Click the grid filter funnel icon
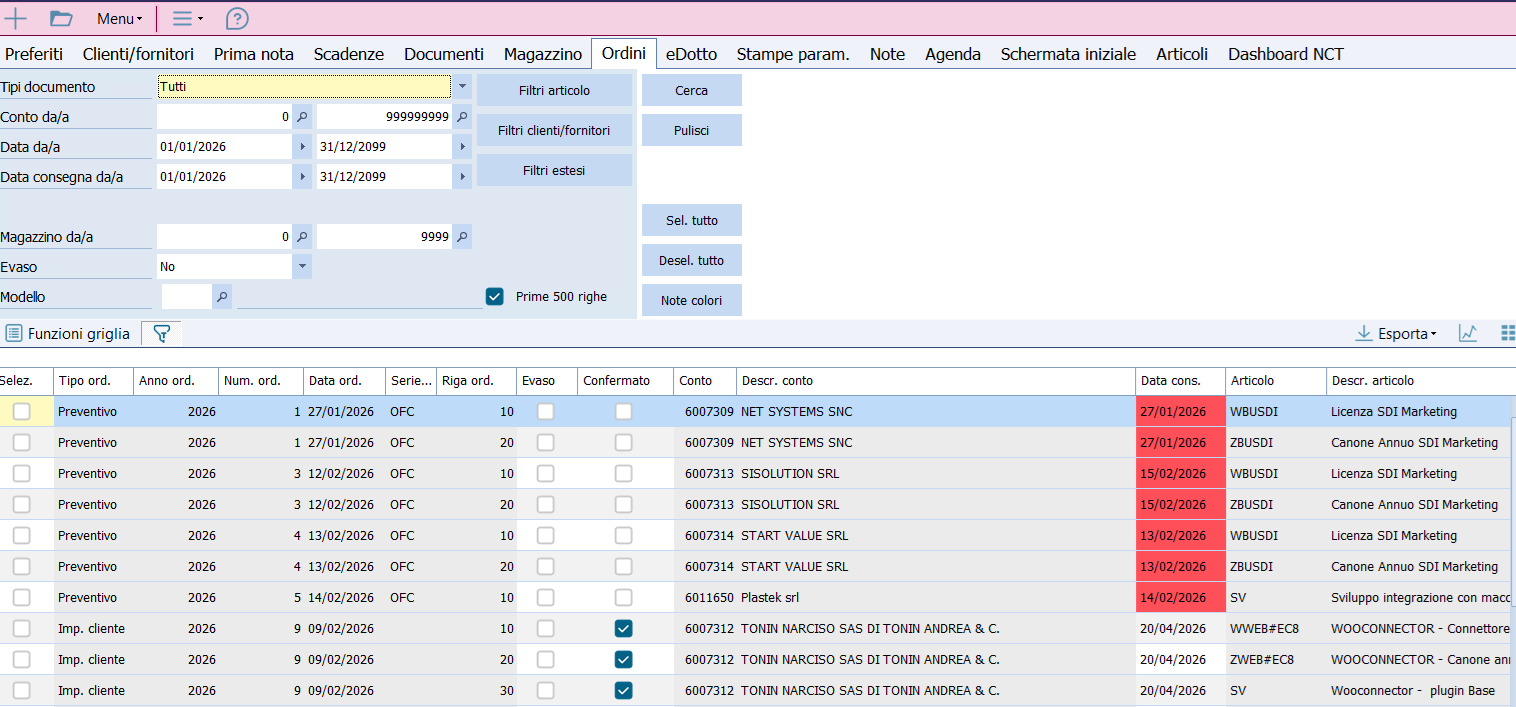 [161, 334]
